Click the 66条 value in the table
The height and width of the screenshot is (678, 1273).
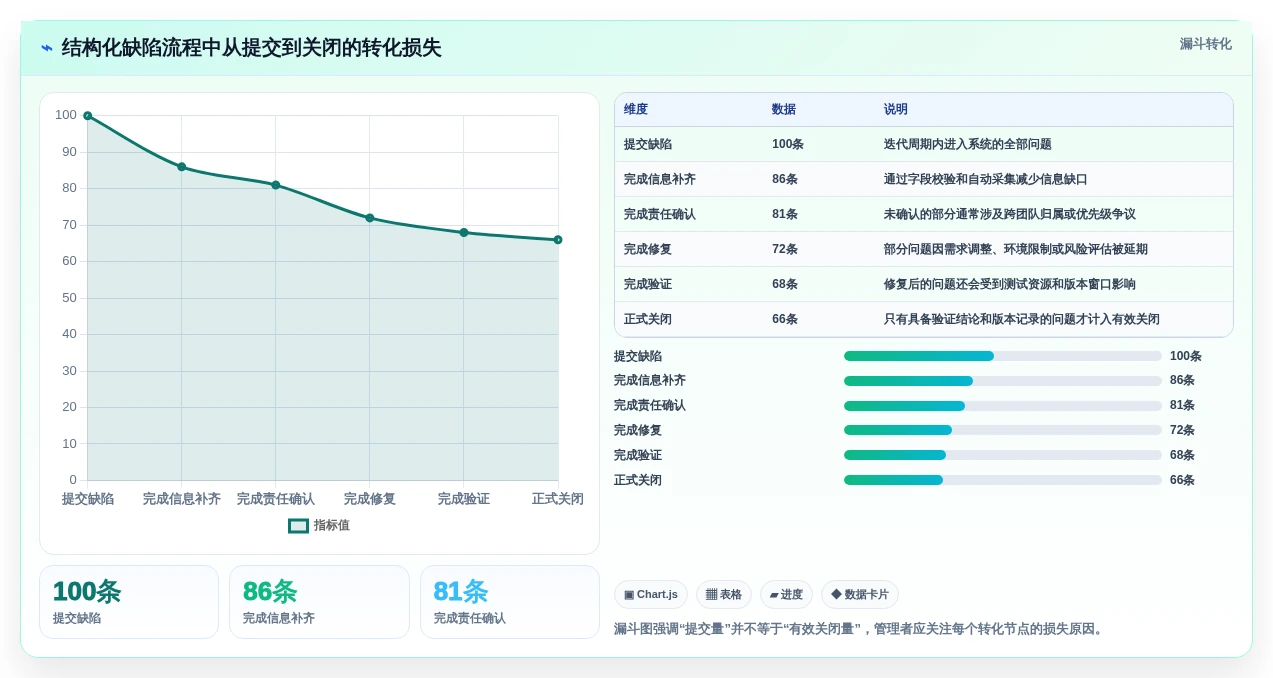[x=785, y=319]
